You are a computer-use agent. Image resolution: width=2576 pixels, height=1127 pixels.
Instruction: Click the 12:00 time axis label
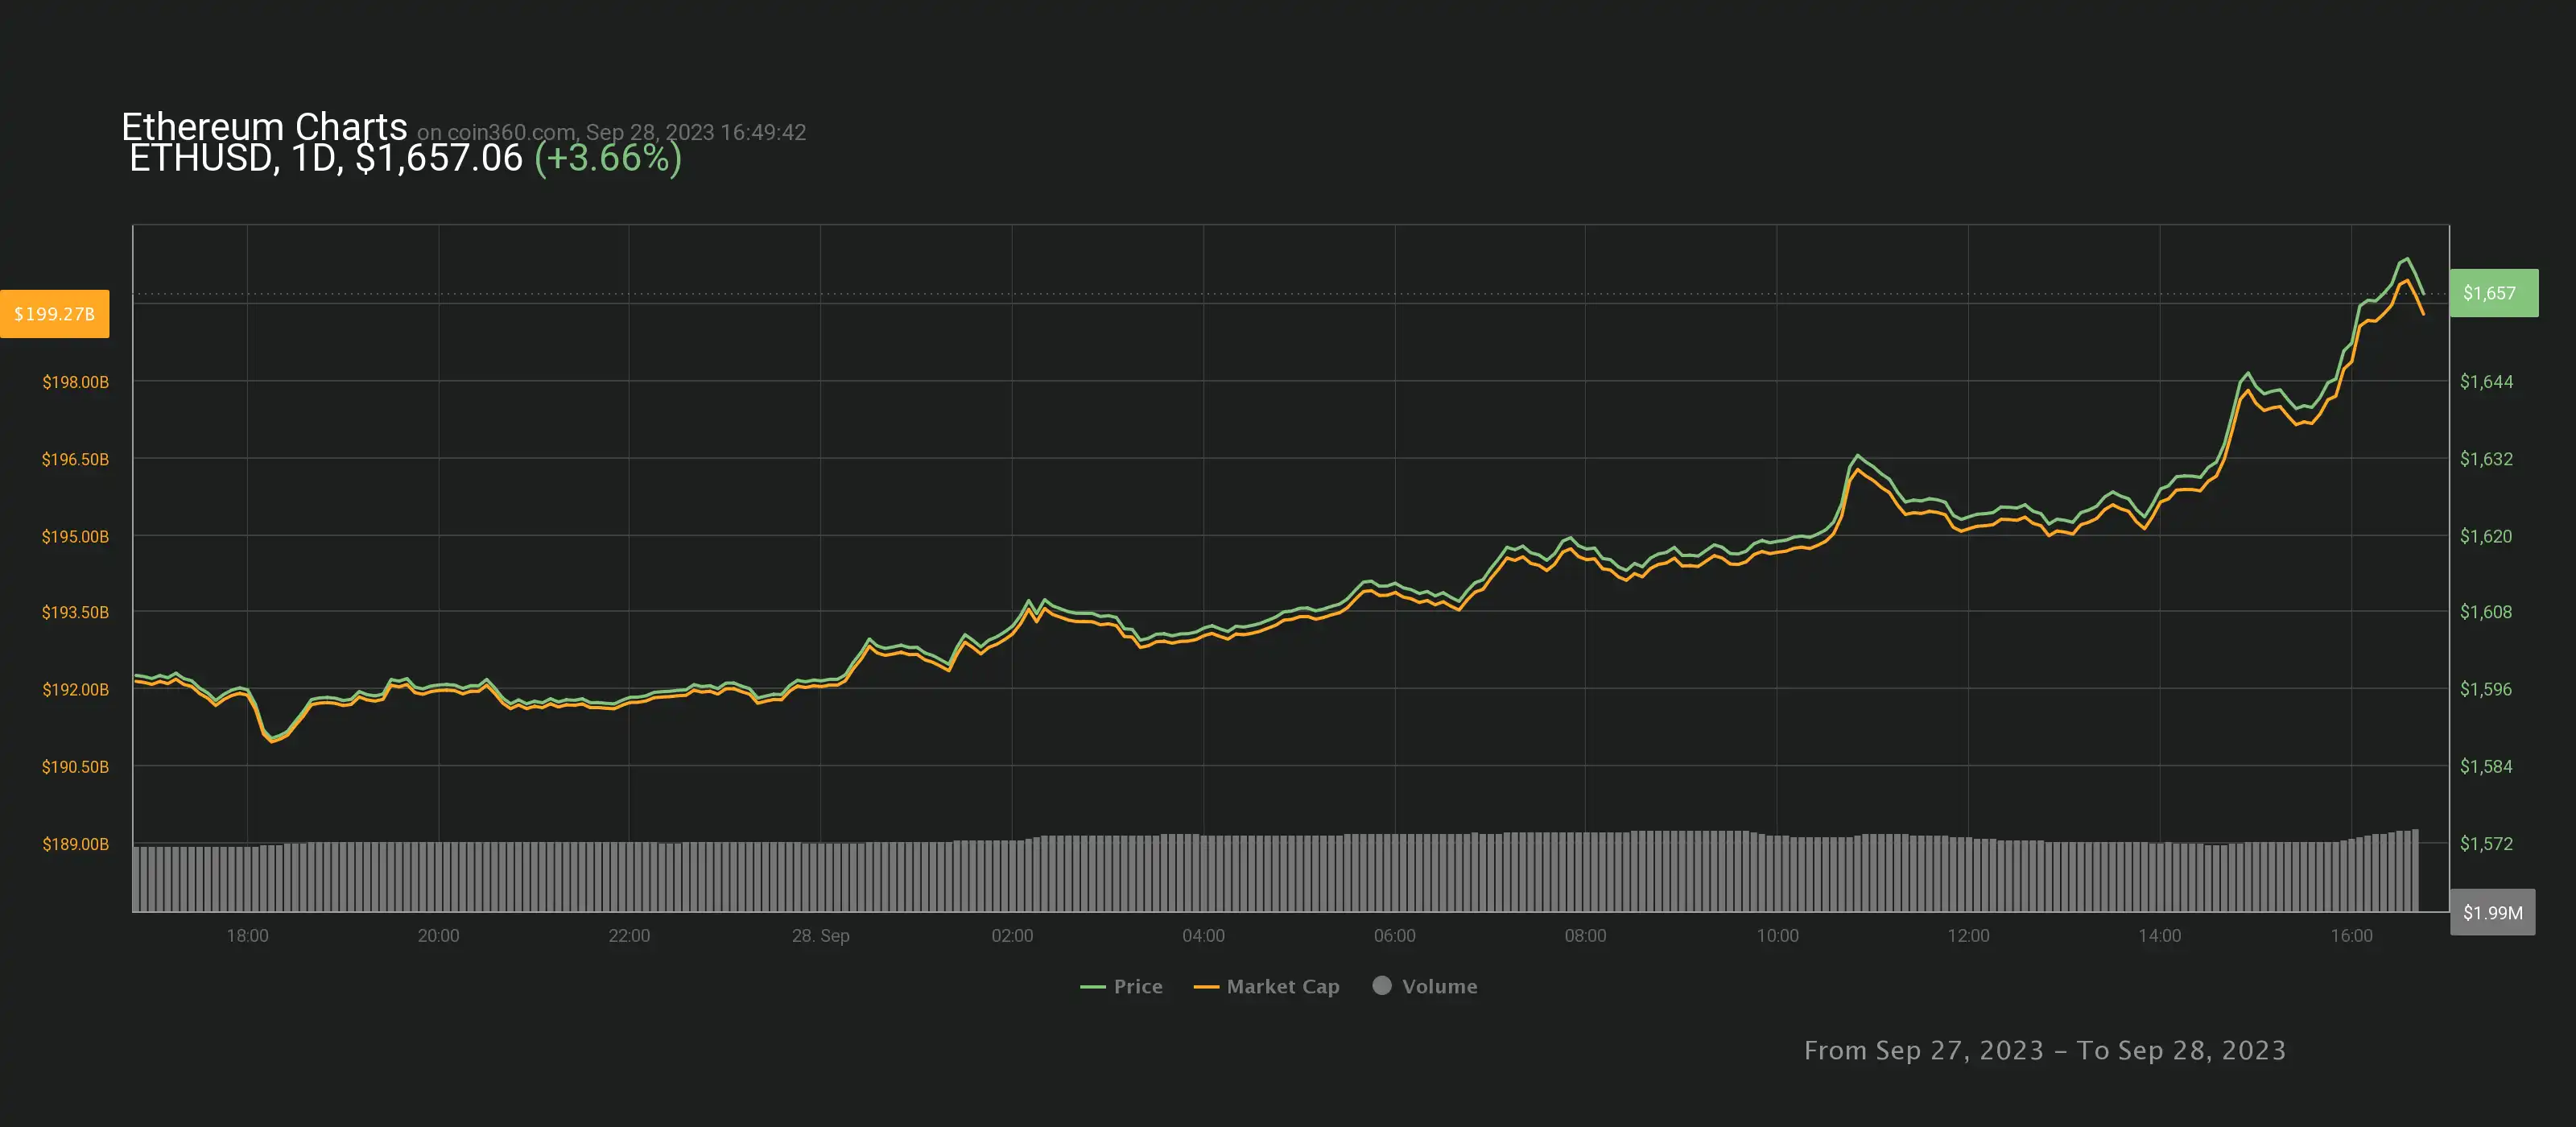[1968, 935]
